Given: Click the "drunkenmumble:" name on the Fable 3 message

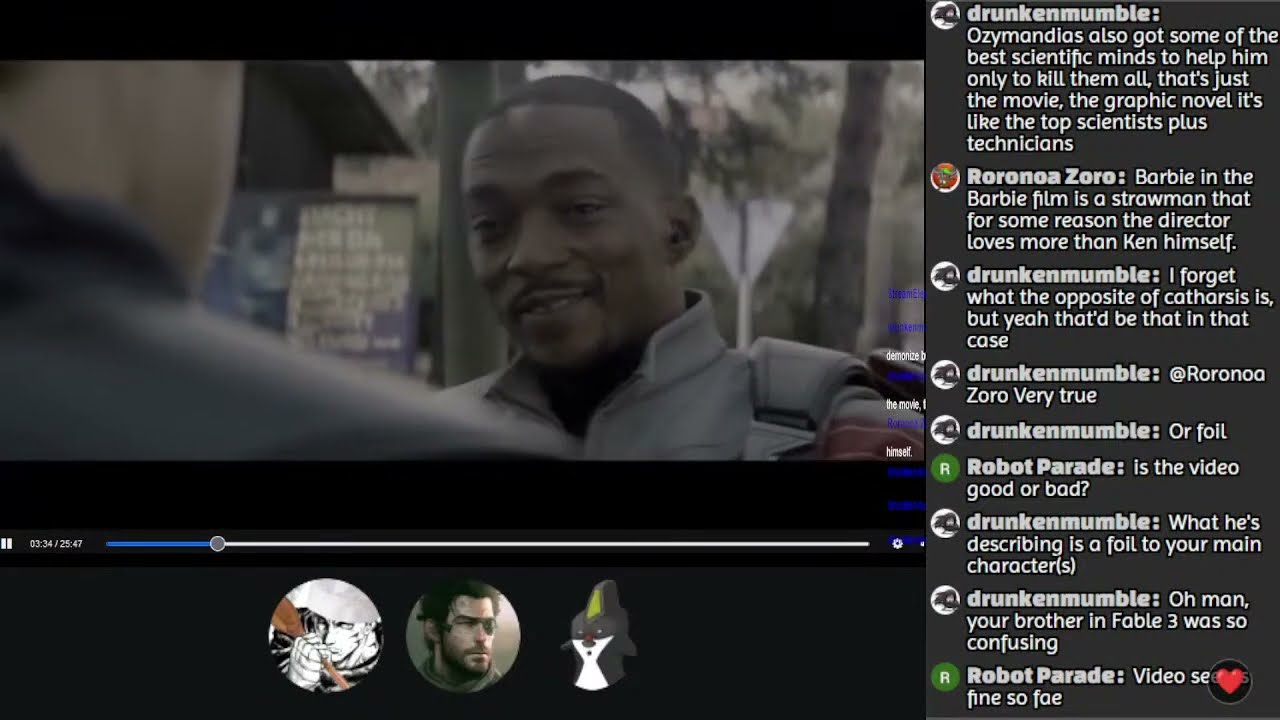Looking at the screenshot, I should tap(1064, 600).
